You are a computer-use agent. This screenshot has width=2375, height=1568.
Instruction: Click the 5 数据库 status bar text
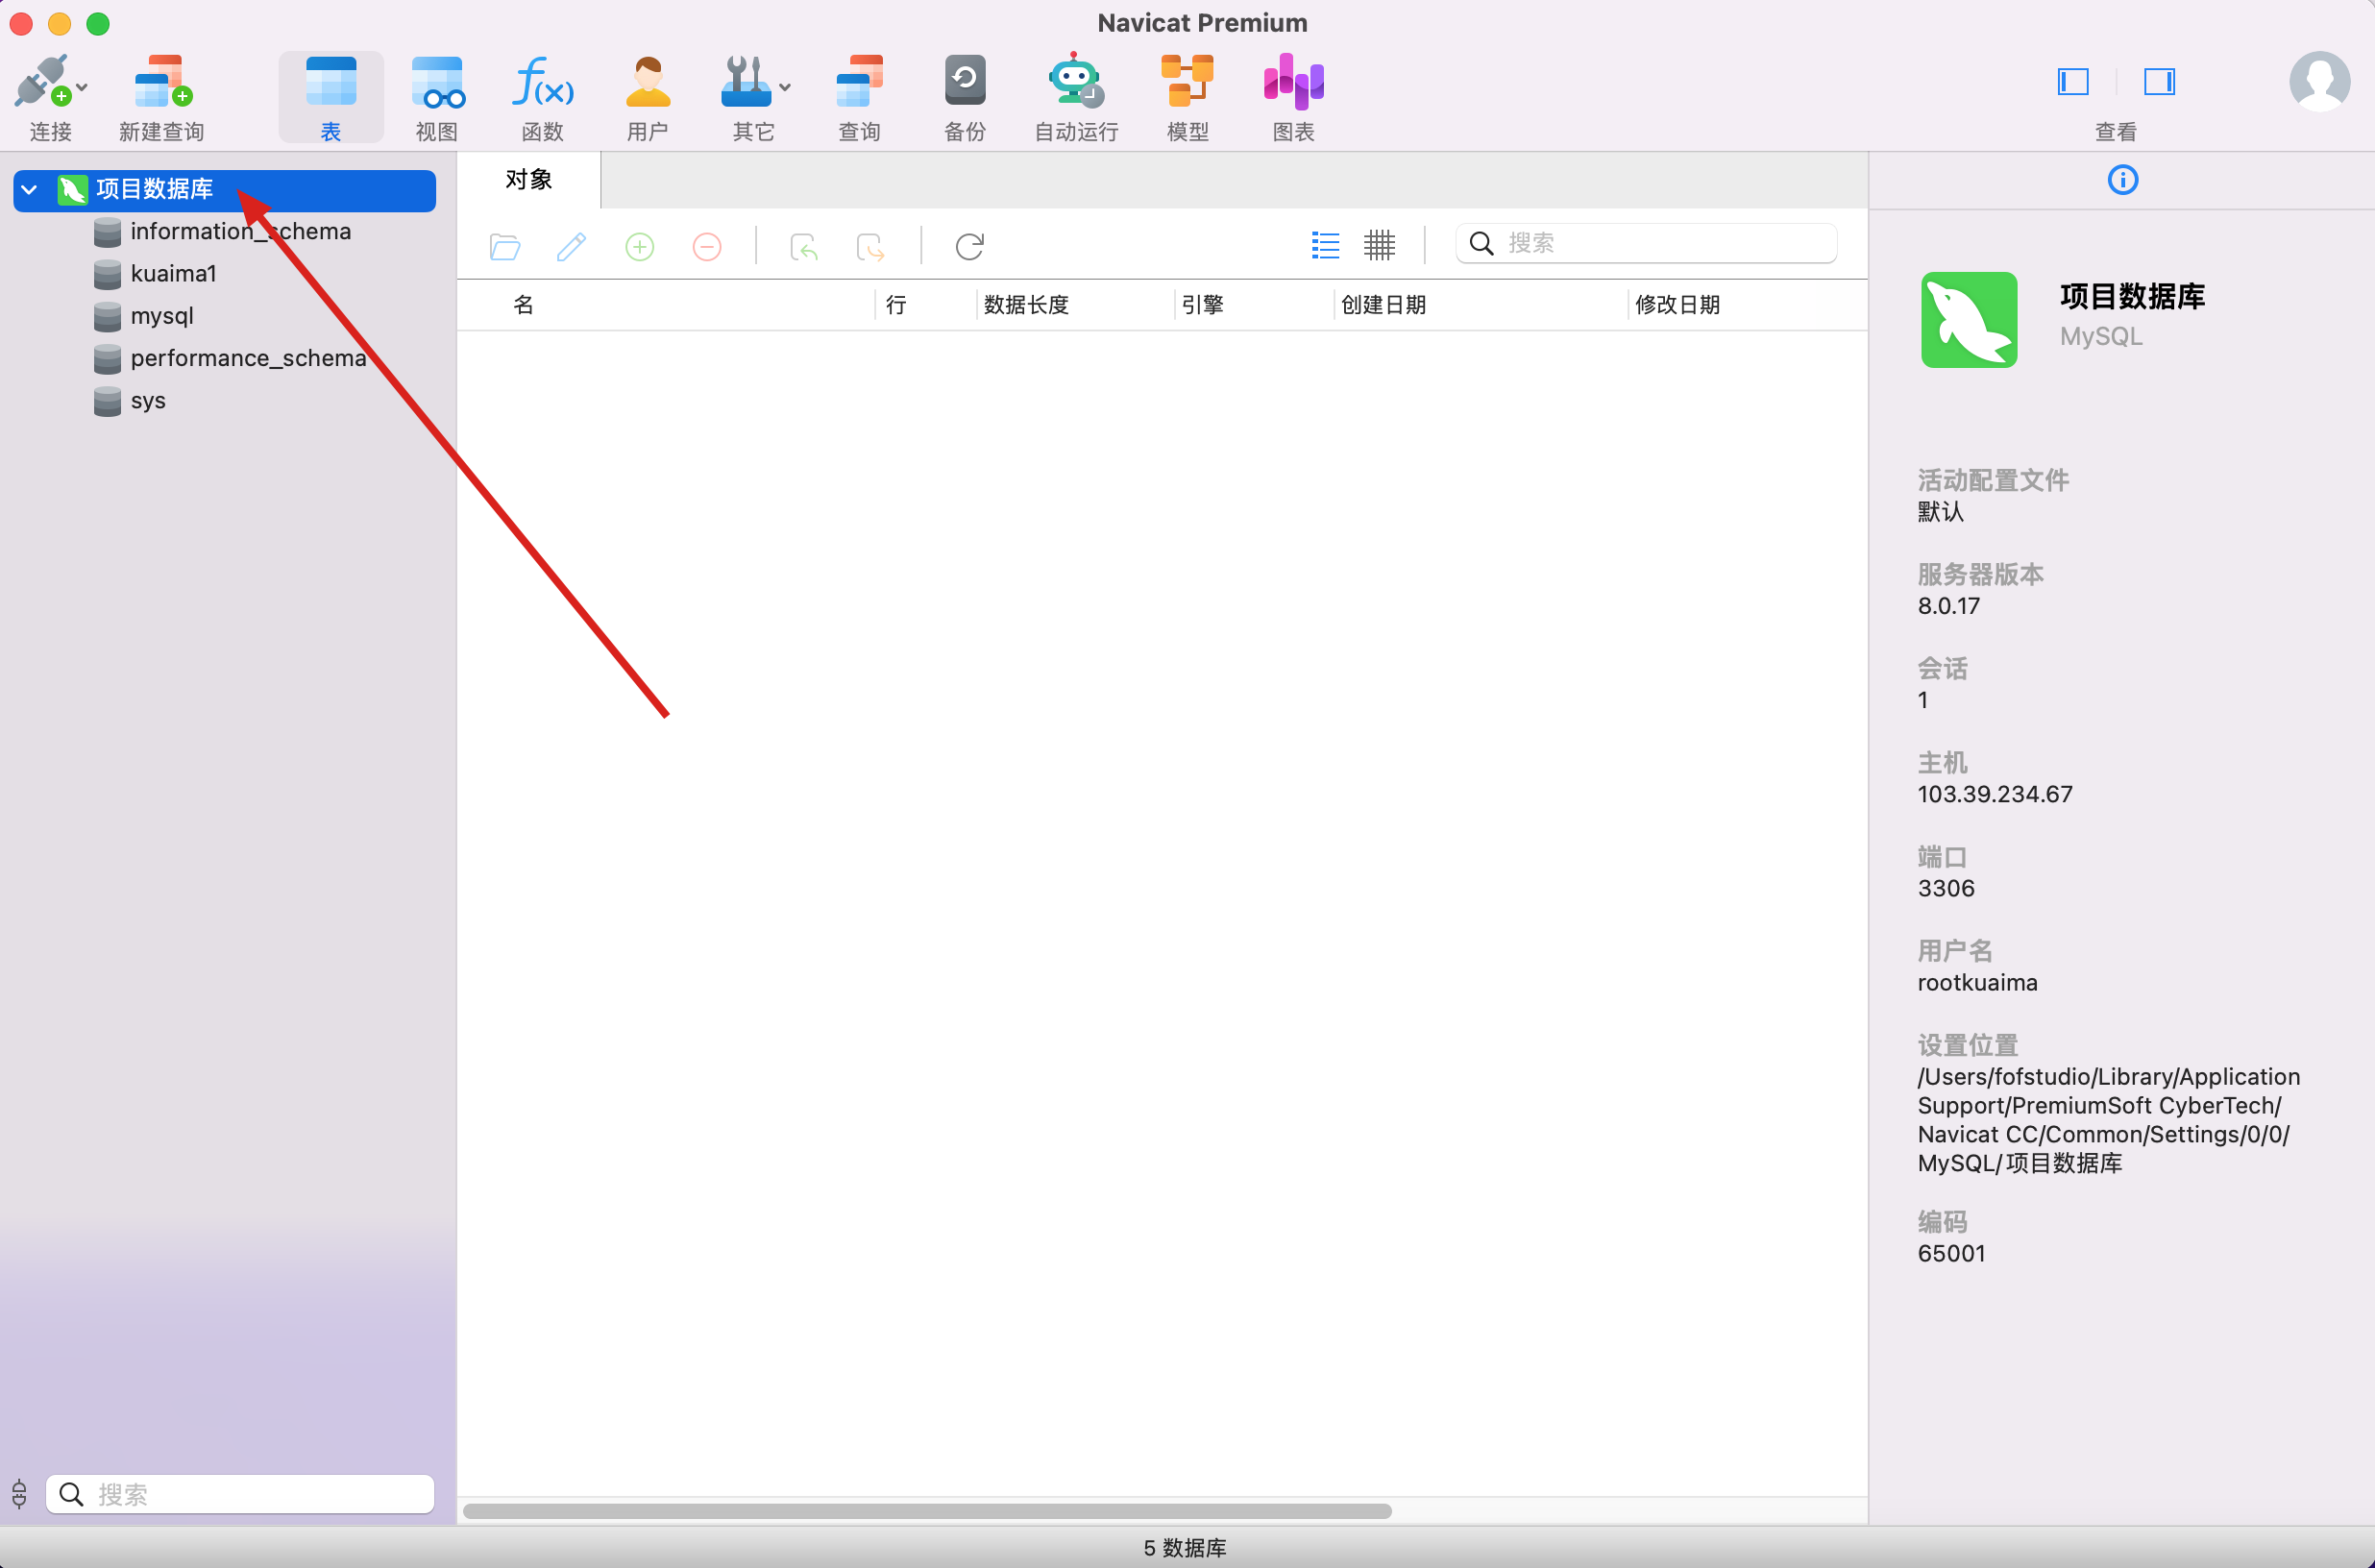(1185, 1548)
